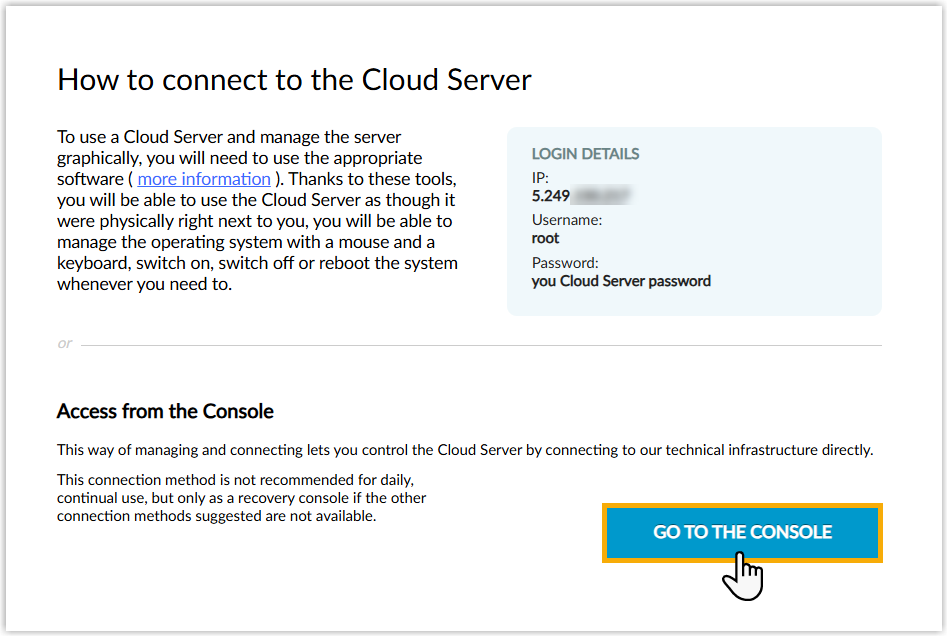Click the horizontal divider line beside "or"

pyautogui.click(x=480, y=346)
